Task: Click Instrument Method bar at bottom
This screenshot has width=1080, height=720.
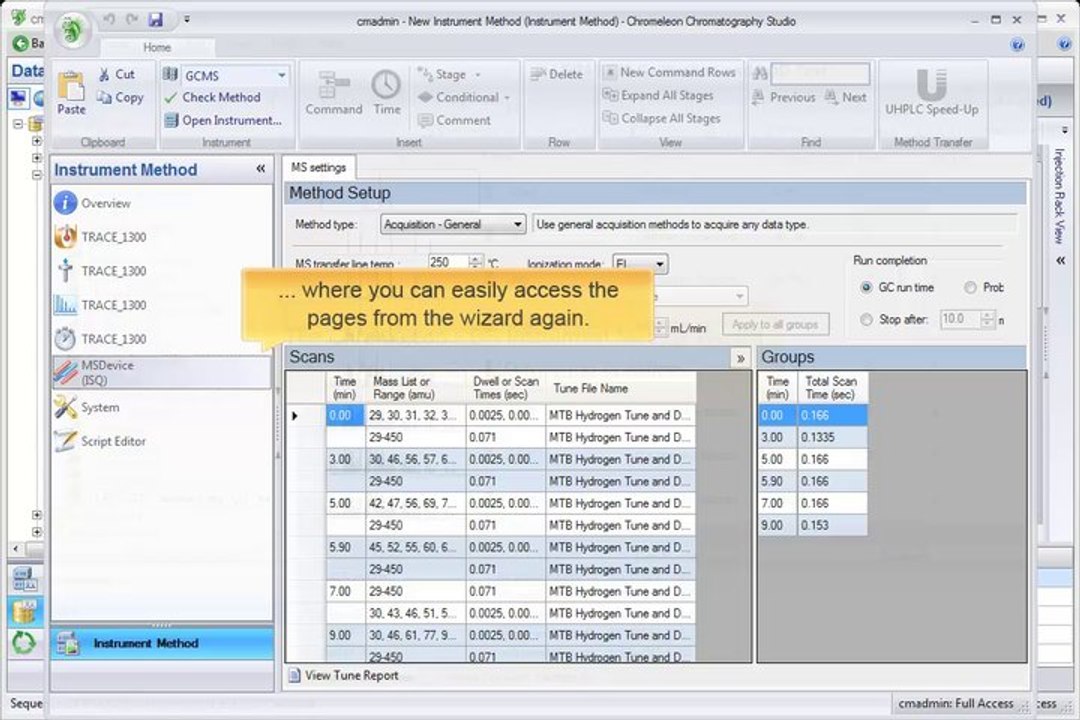Action: pos(162,644)
